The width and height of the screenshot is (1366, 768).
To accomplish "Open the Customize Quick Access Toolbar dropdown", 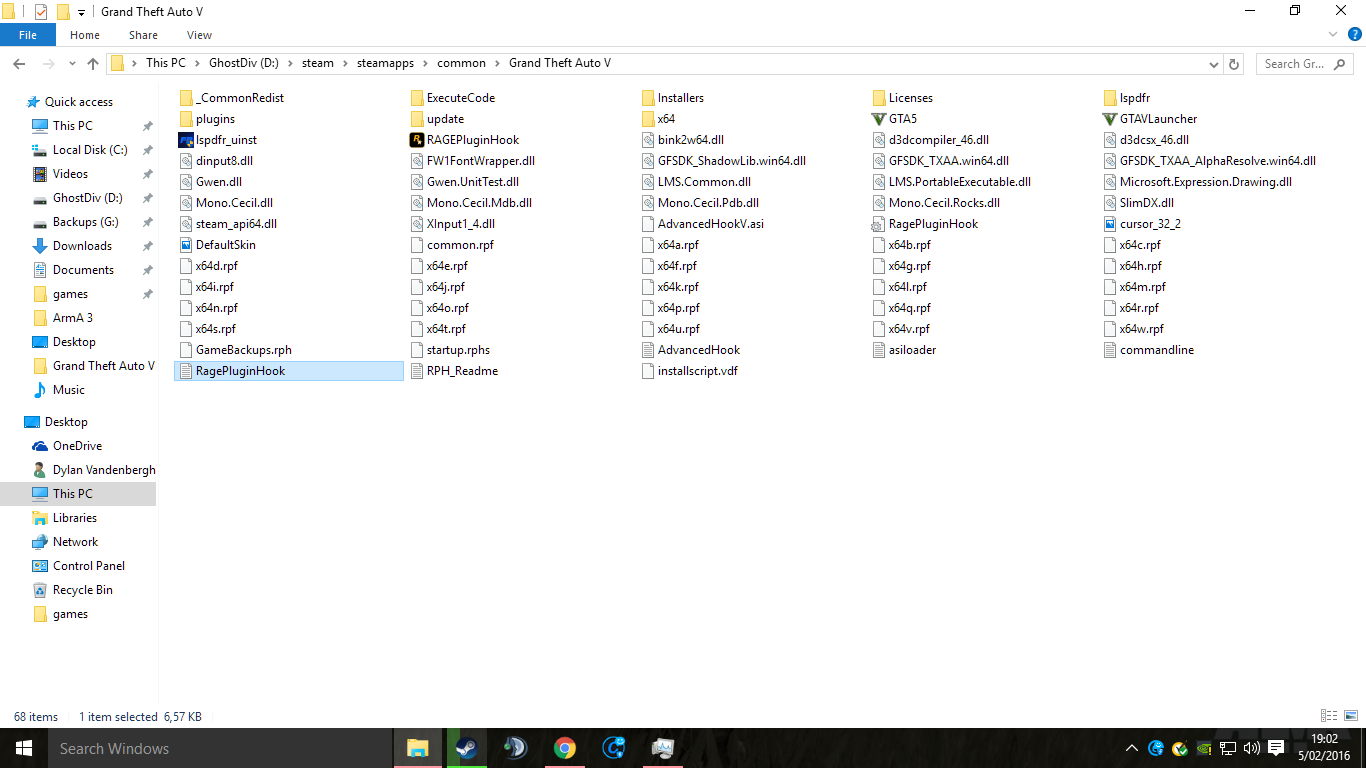I will pos(81,12).
